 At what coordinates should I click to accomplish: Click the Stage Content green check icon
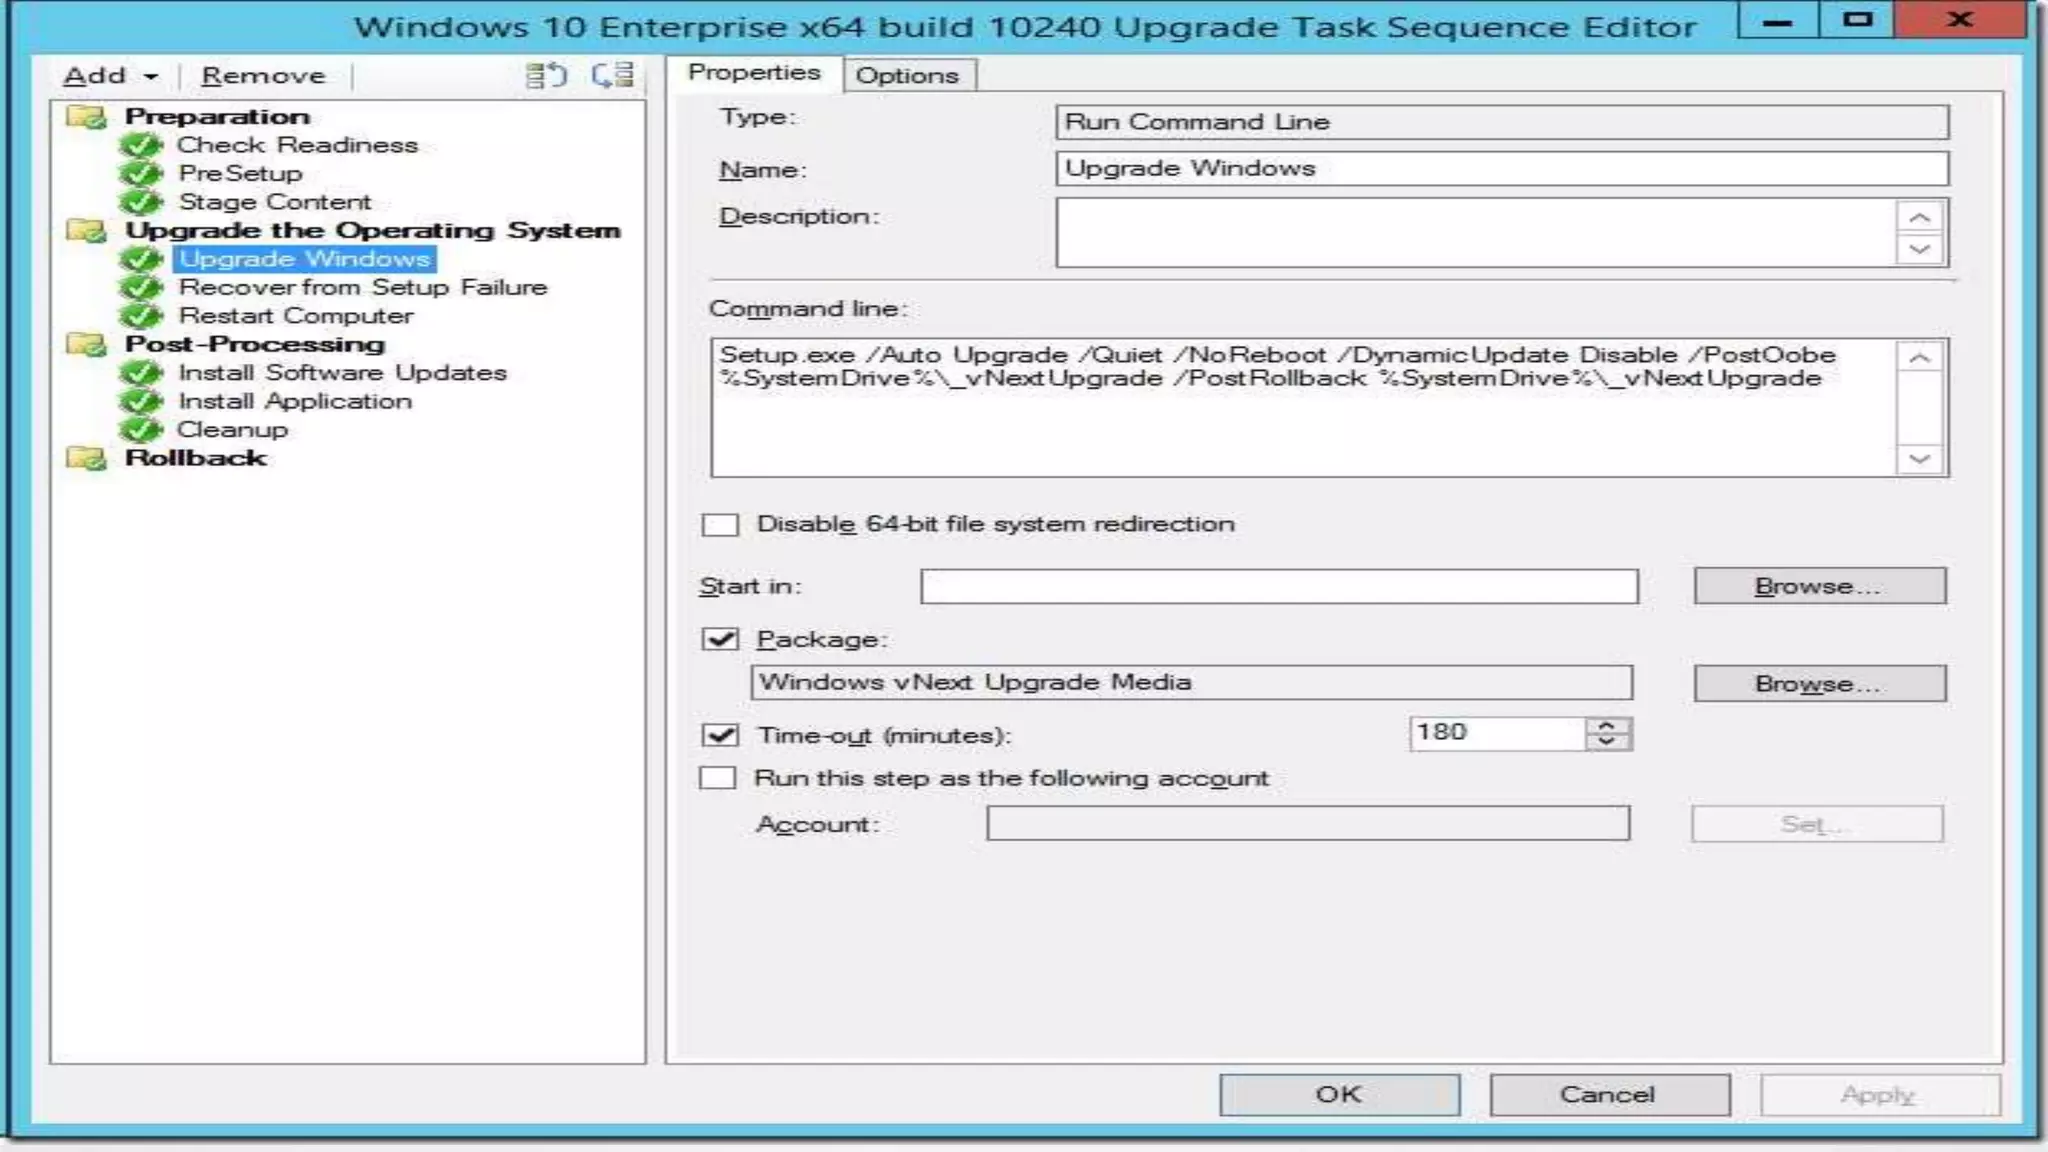141,202
